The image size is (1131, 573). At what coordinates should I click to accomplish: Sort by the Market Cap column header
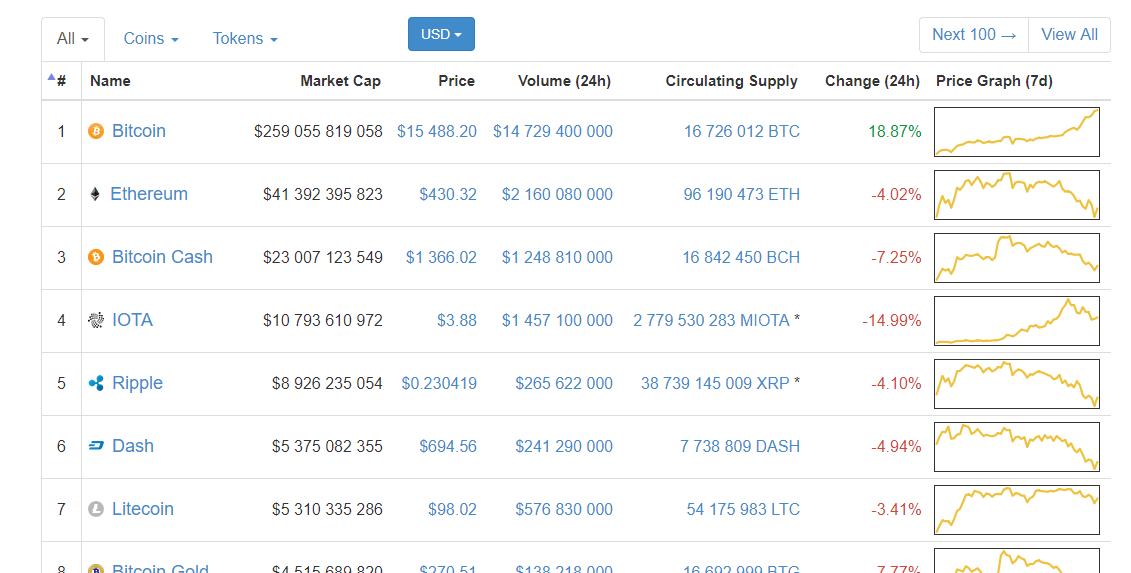point(340,81)
